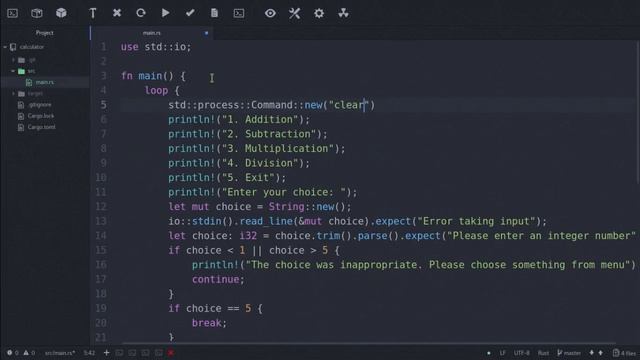Collapse the src folder
The height and width of the screenshot is (360, 640).
[x=13, y=71]
